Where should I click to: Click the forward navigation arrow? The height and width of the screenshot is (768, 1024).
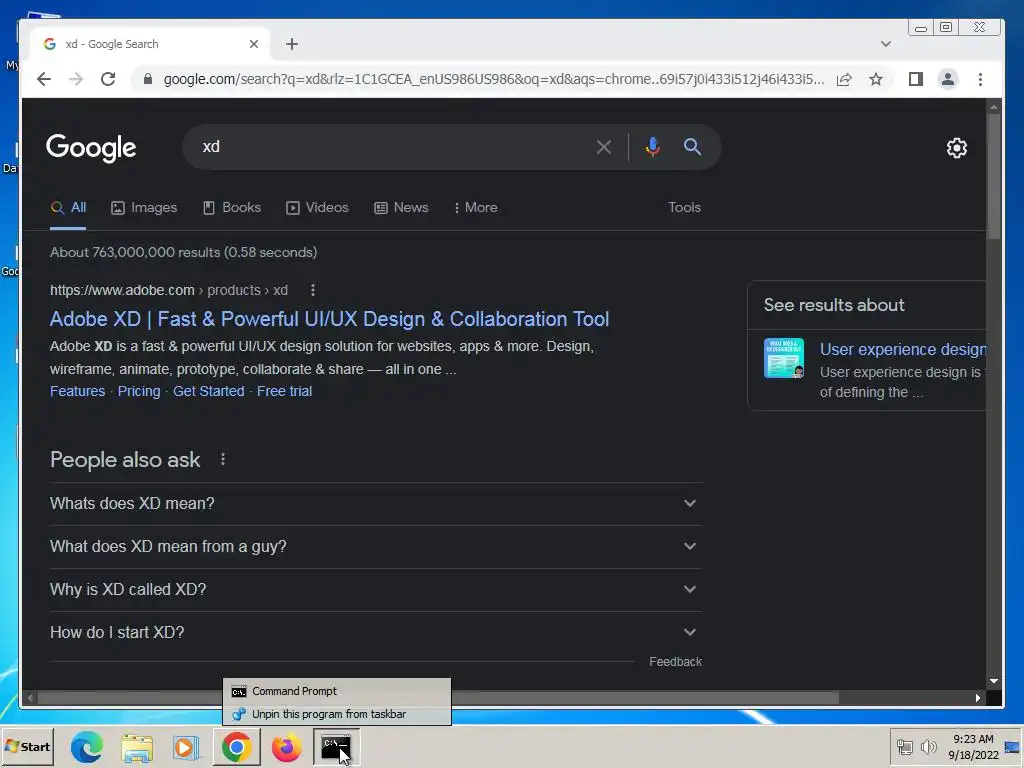[x=76, y=79]
